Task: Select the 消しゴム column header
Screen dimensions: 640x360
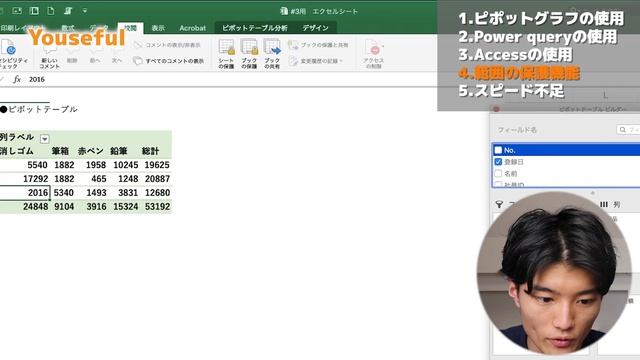Action: 17,151
